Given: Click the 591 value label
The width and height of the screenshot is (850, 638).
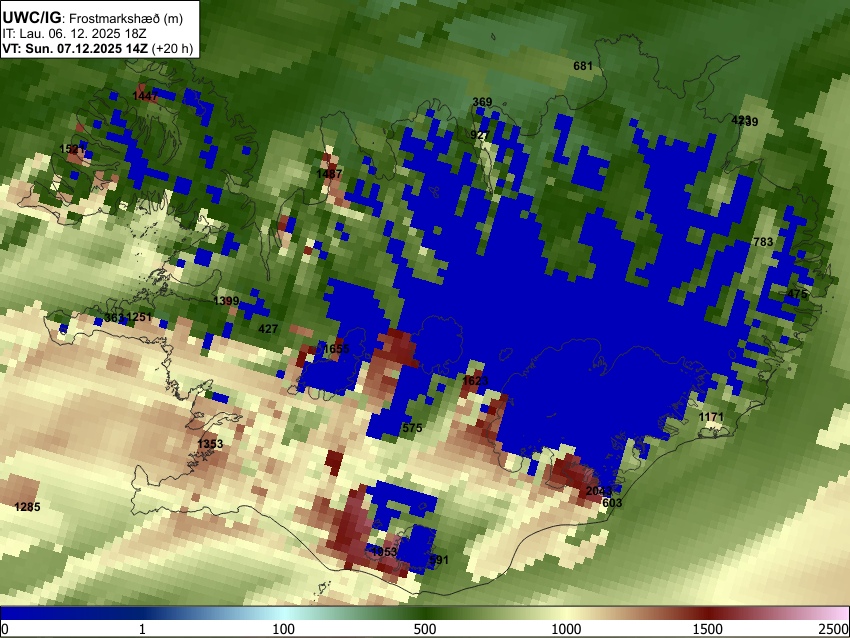Looking at the screenshot, I should [439, 560].
